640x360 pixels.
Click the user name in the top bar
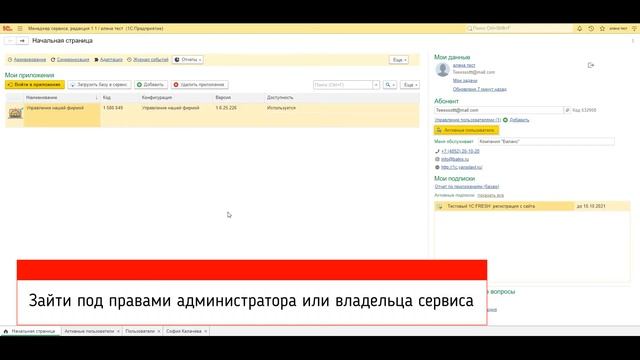point(618,29)
